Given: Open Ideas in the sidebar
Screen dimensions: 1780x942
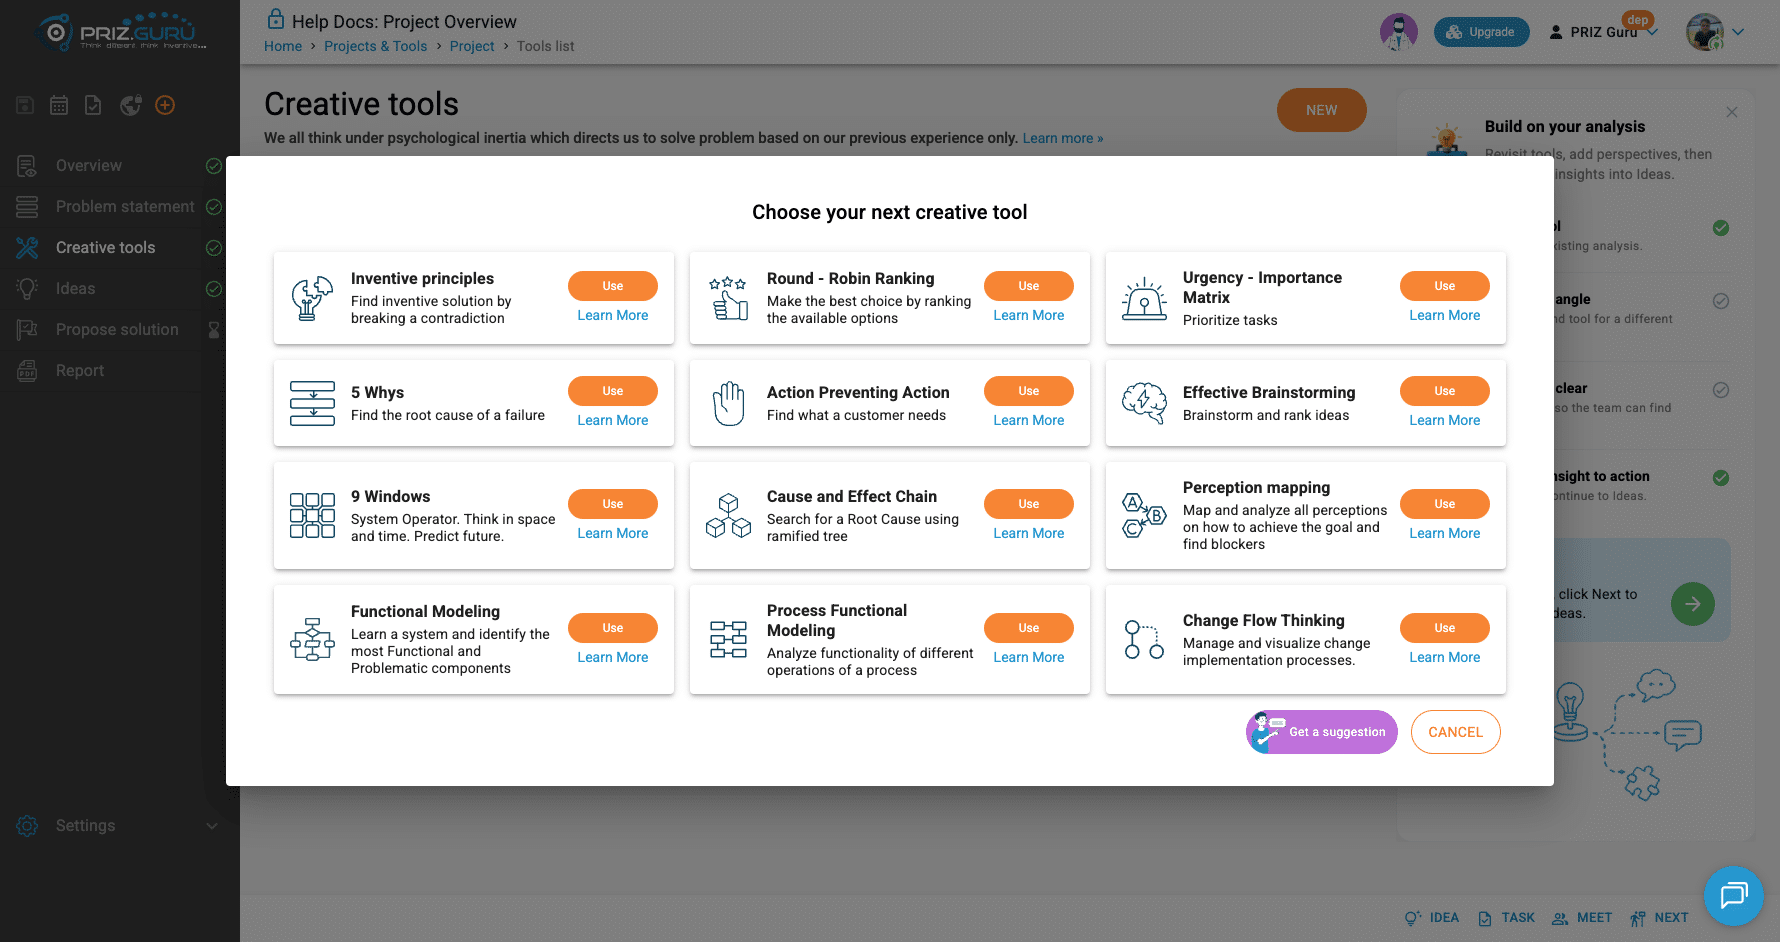Looking at the screenshot, I should click(x=118, y=289).
